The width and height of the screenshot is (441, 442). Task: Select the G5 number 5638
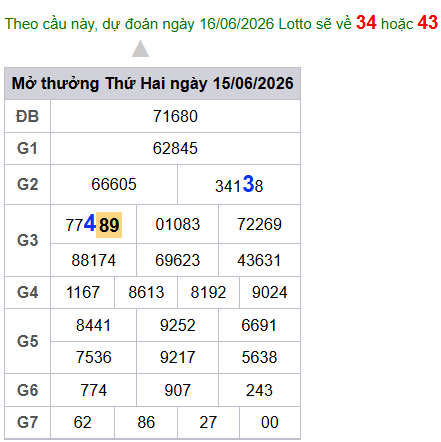[x=259, y=357]
